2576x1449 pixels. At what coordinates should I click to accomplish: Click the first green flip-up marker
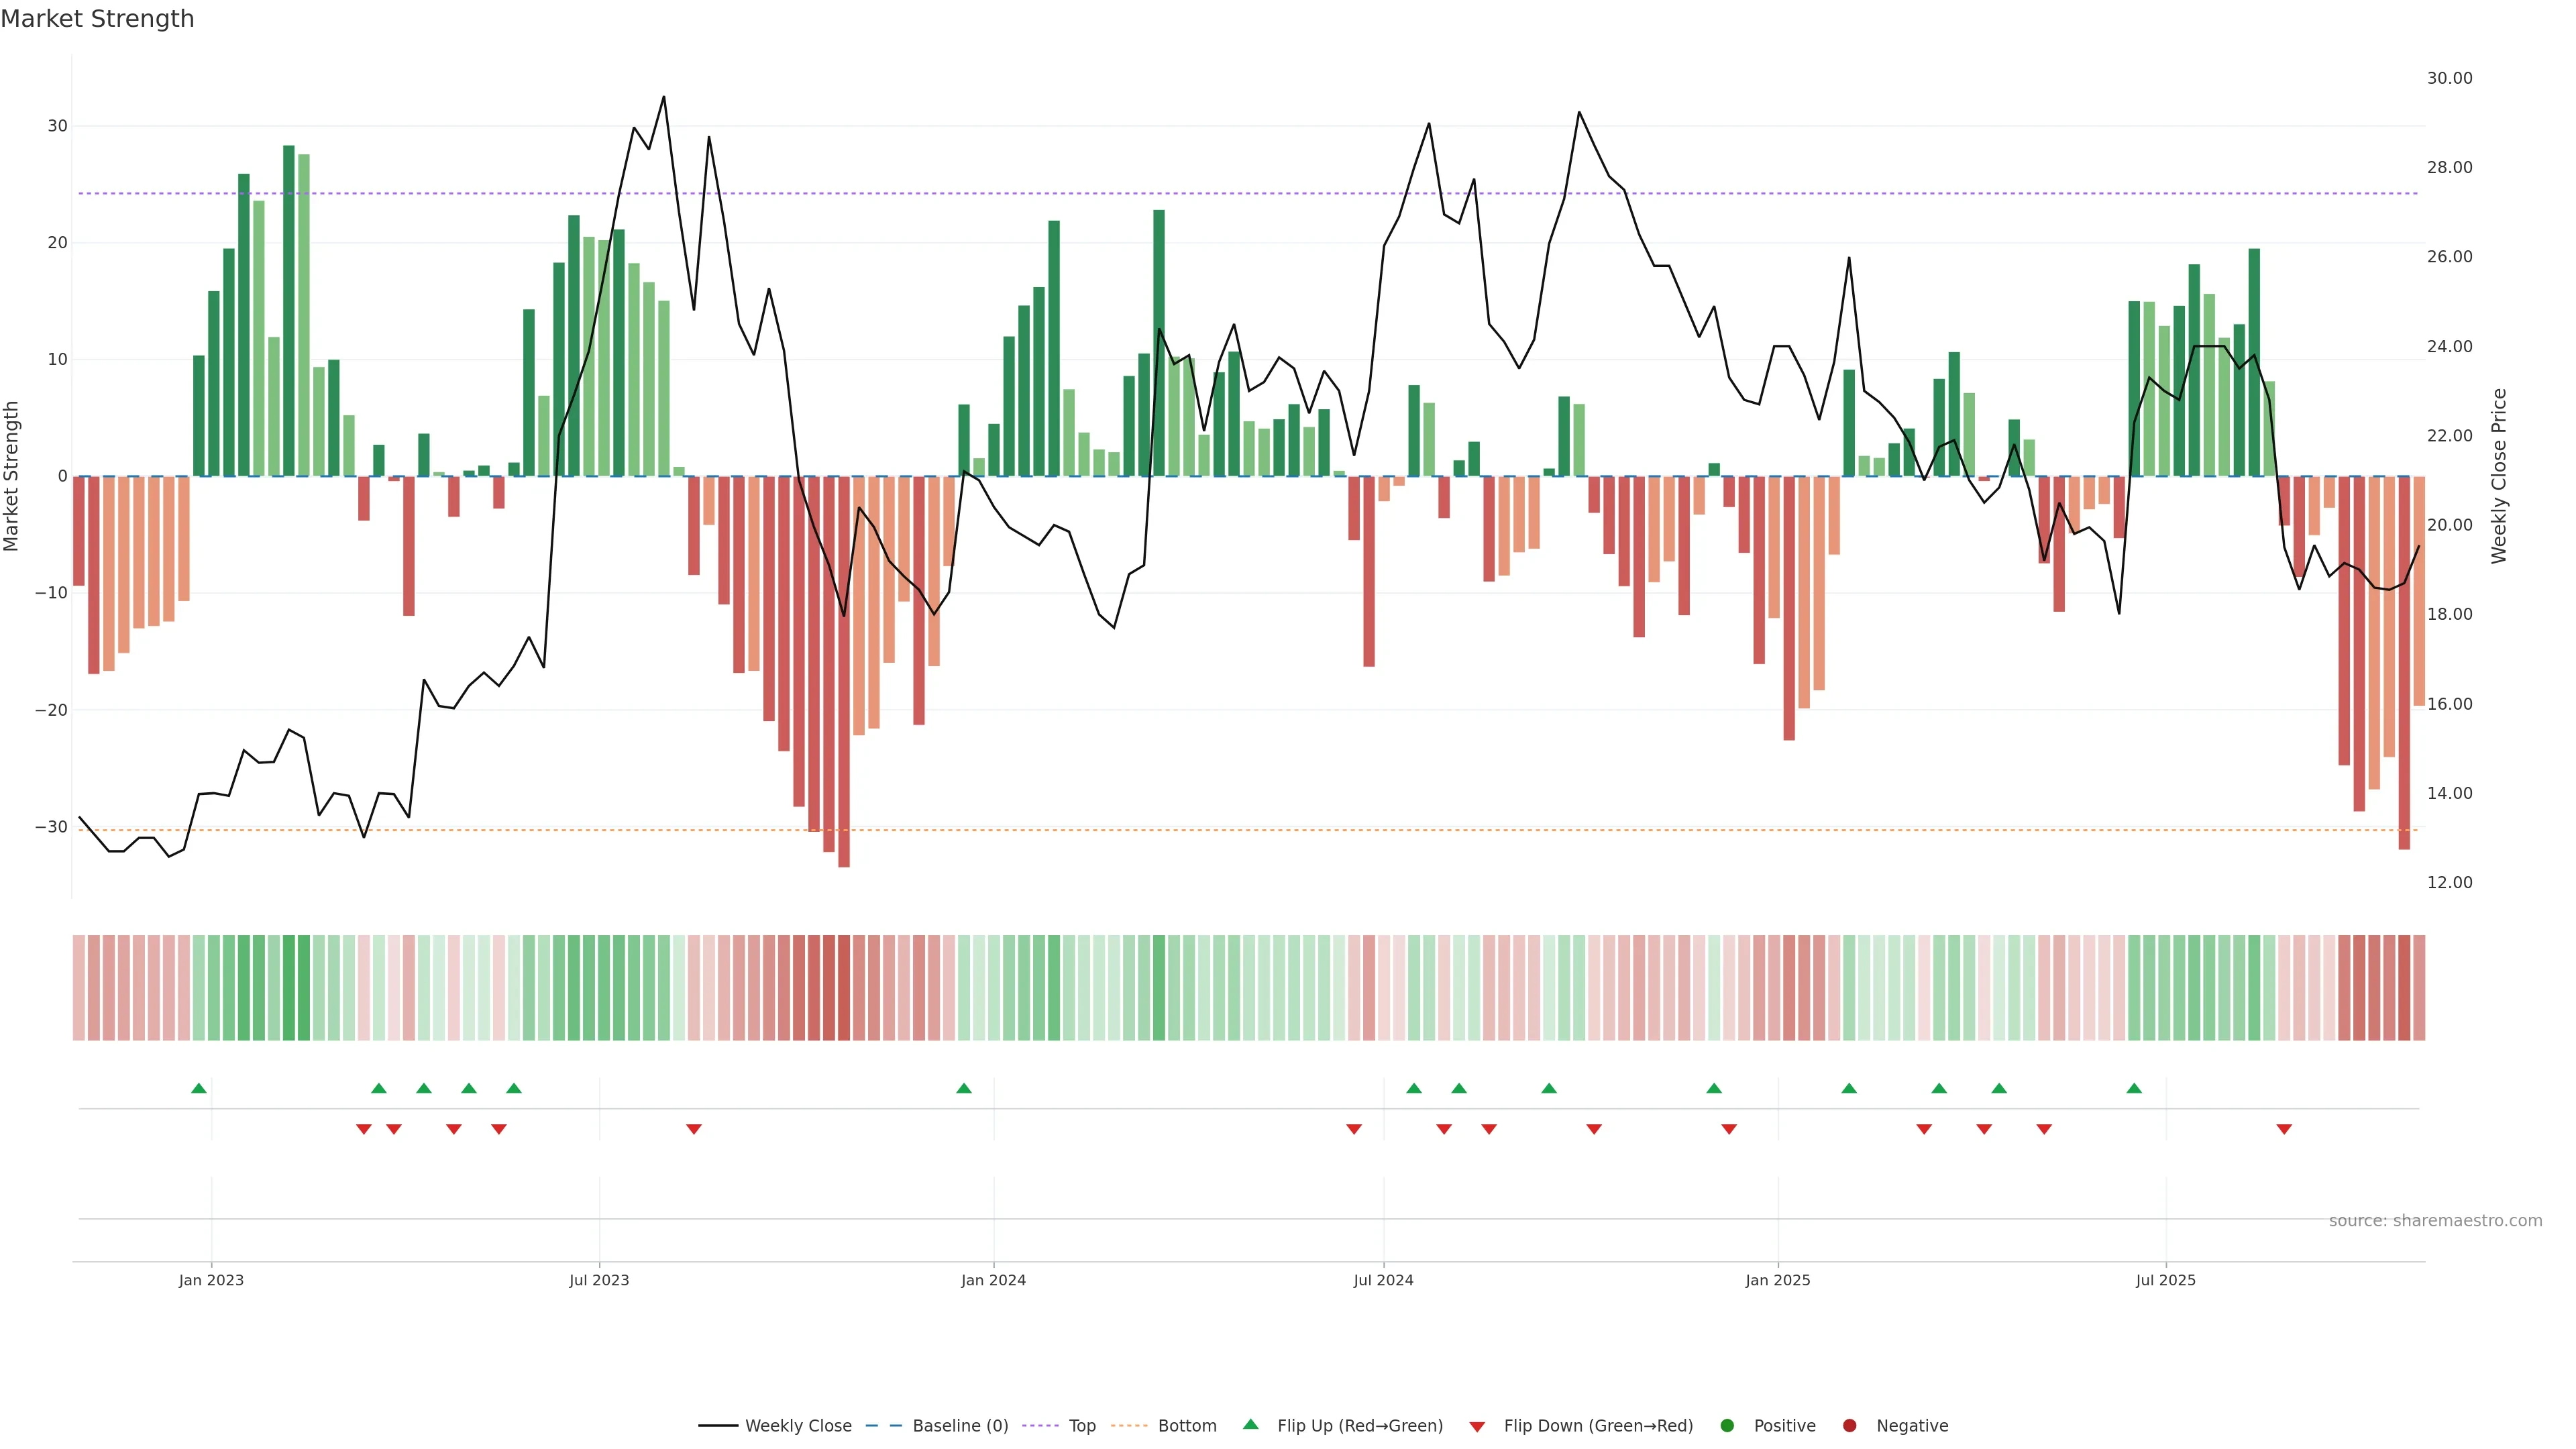pos(199,1088)
